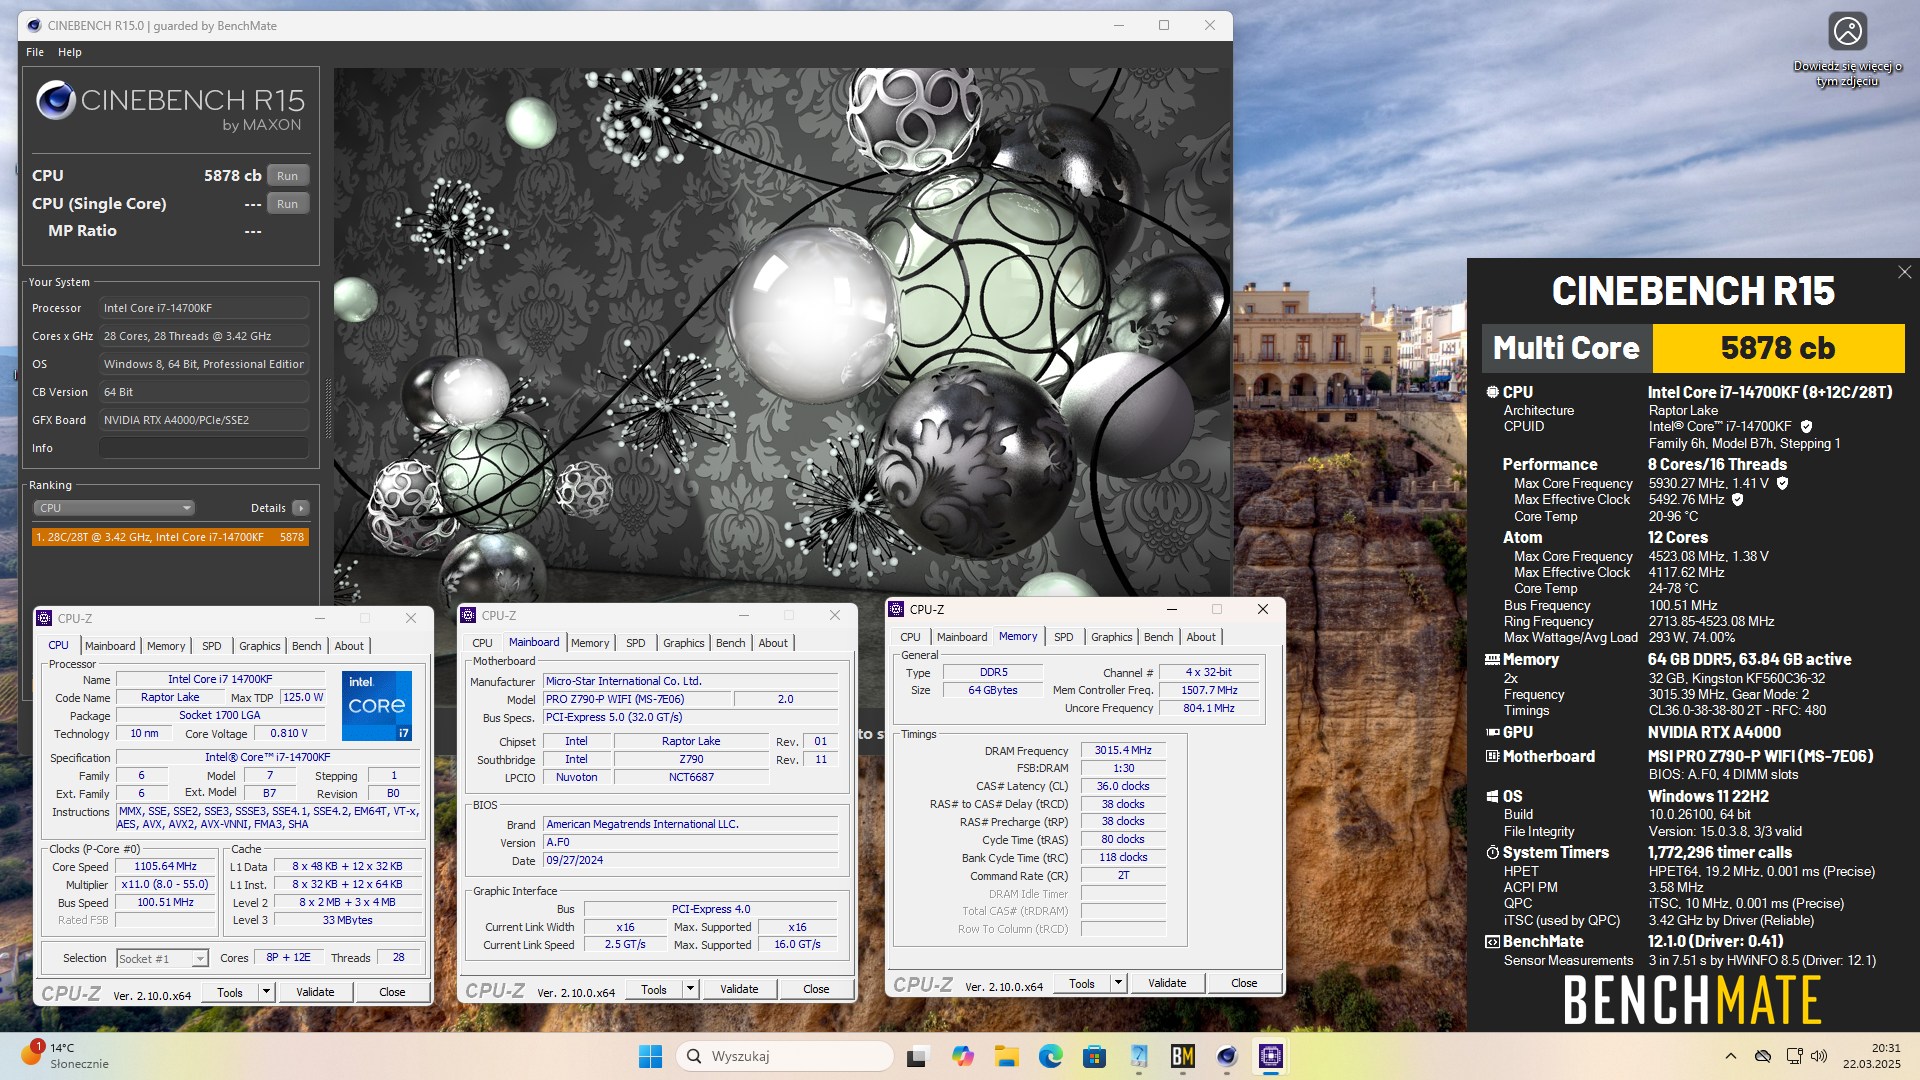This screenshot has width=1920, height=1080.
Task: Click the Intel Core i7 badge in CPU-Z
Action: pyautogui.click(x=377, y=706)
